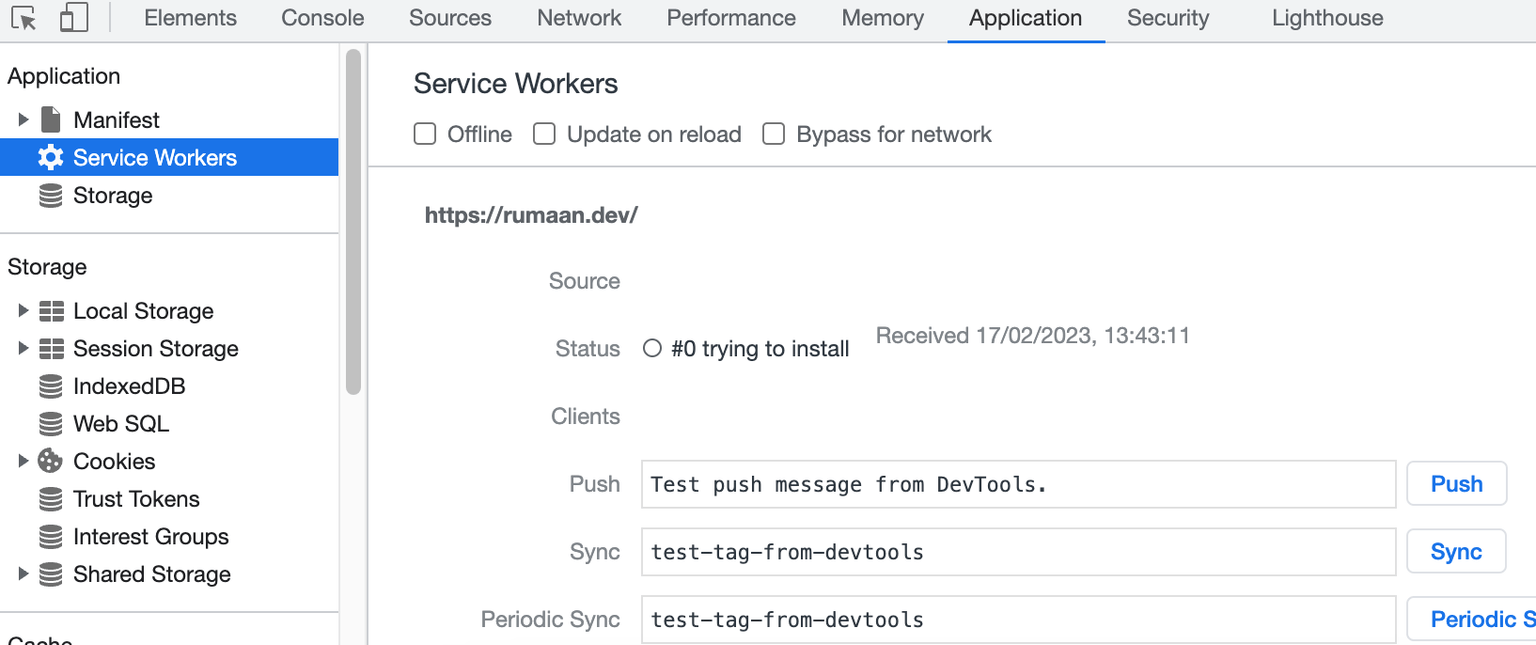Click the Service Workers panel heading
This screenshot has width=1536, height=645.
(516, 84)
